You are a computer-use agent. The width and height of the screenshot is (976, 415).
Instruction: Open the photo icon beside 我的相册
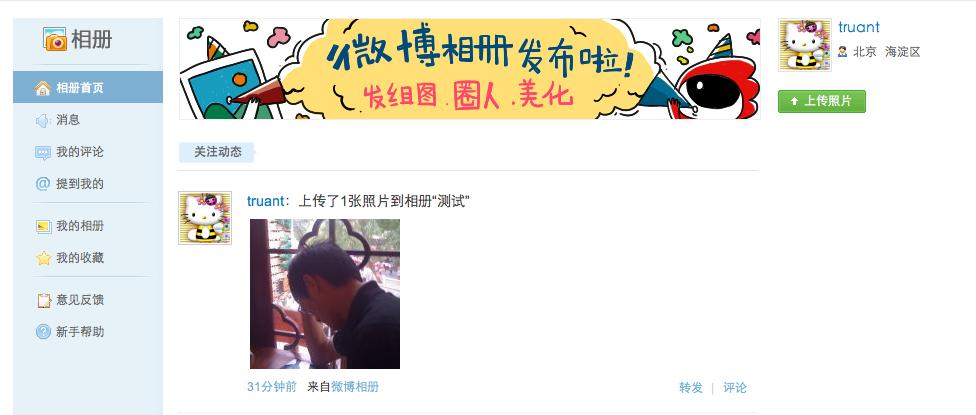click(43, 226)
